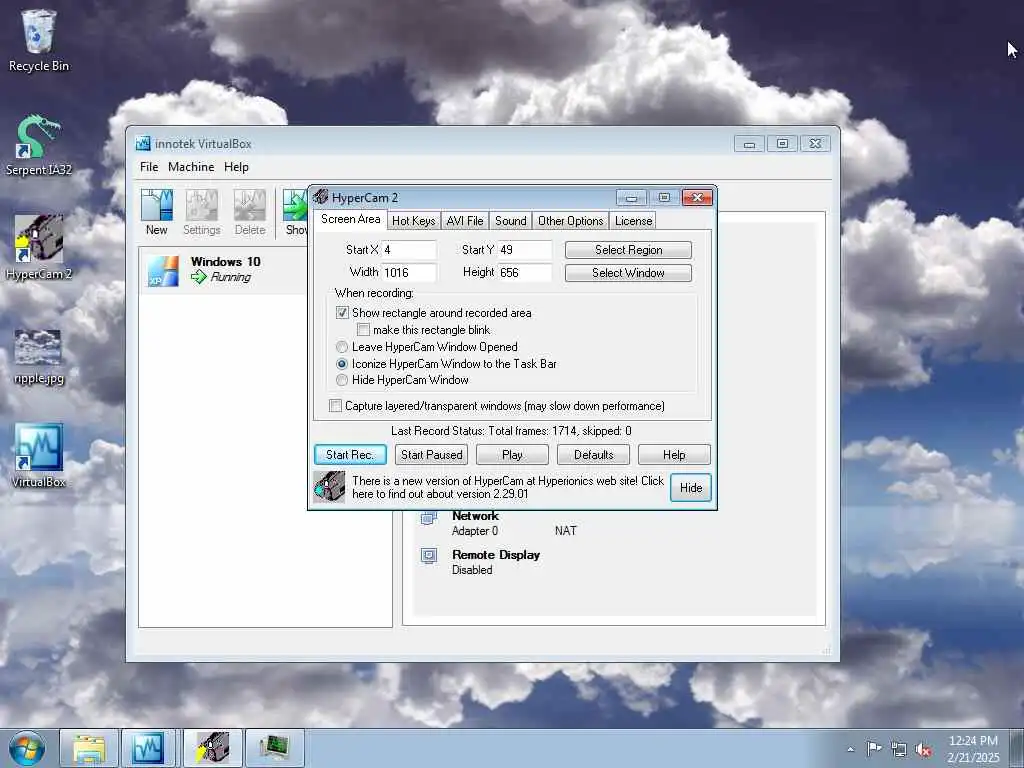Image resolution: width=1024 pixels, height=768 pixels.
Task: Click the Start Rec. button
Action: point(350,455)
